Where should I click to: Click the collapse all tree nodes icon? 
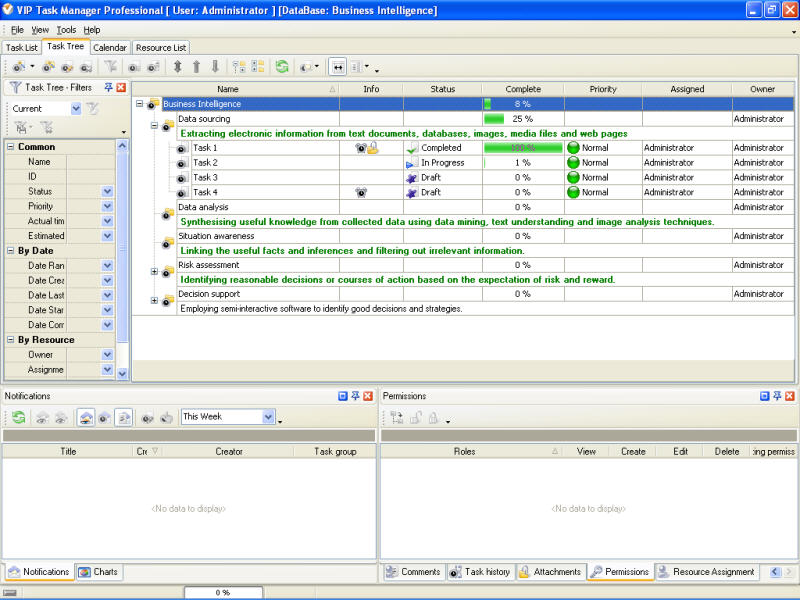tap(258, 66)
